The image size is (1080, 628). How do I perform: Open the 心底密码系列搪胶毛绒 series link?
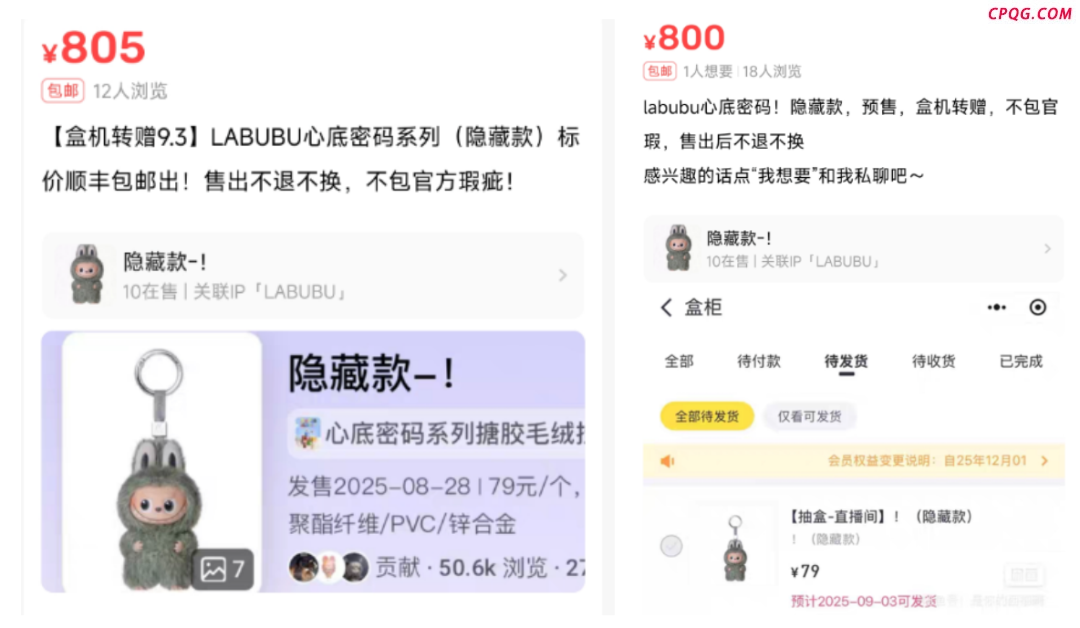pyautogui.click(x=437, y=434)
